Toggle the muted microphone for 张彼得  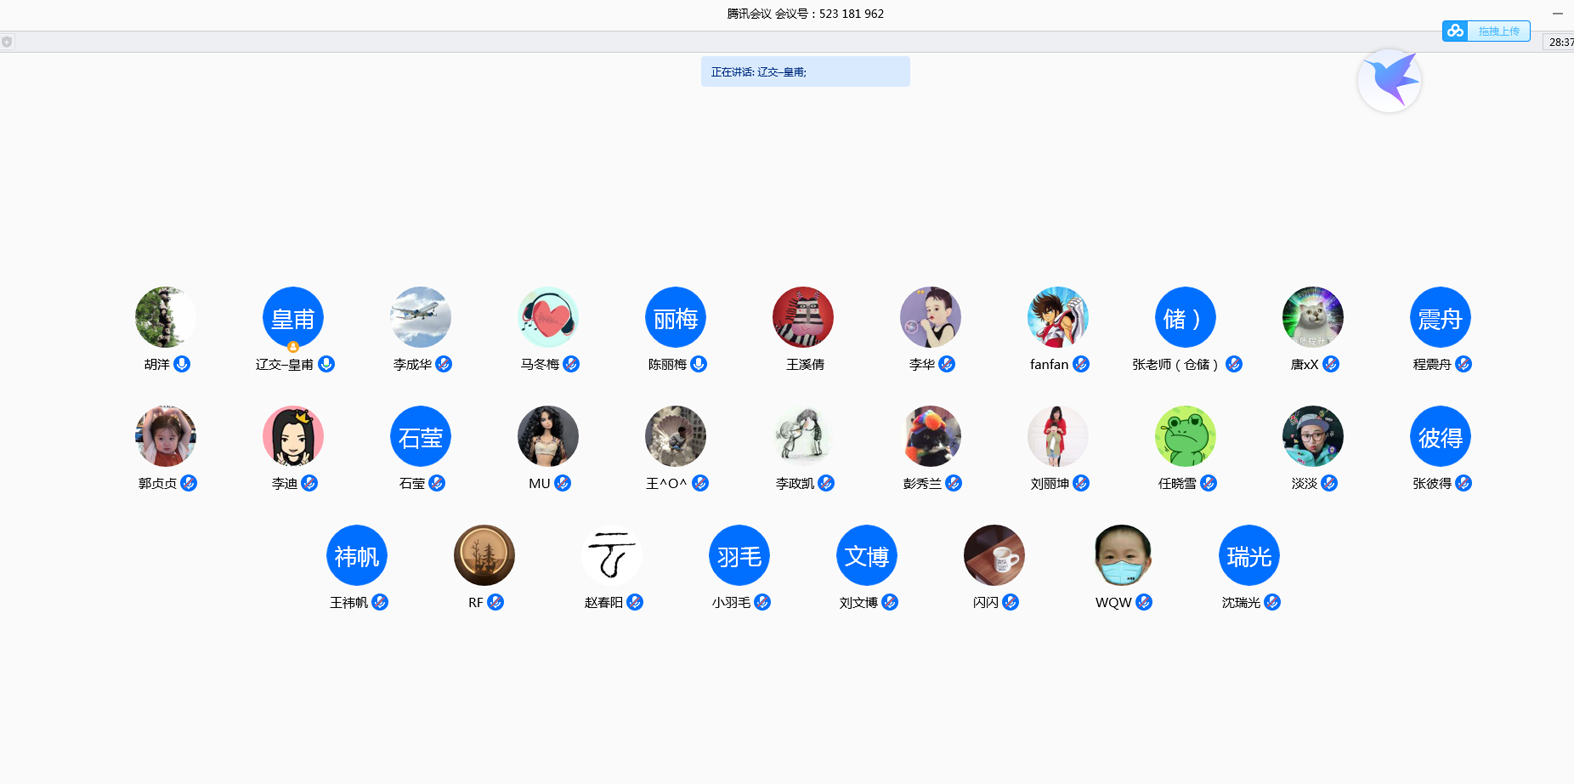tap(1463, 483)
